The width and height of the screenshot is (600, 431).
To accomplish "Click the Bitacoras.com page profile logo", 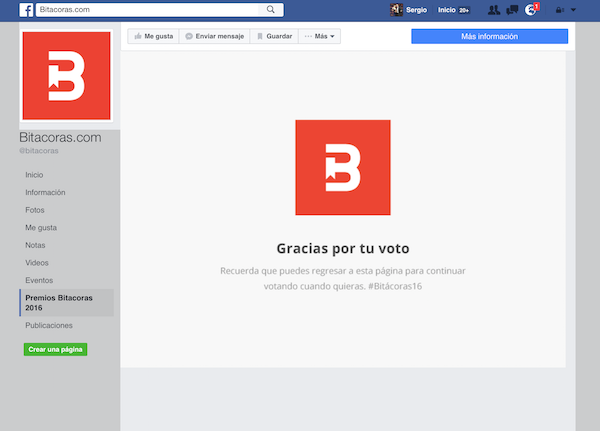I will point(66,76).
